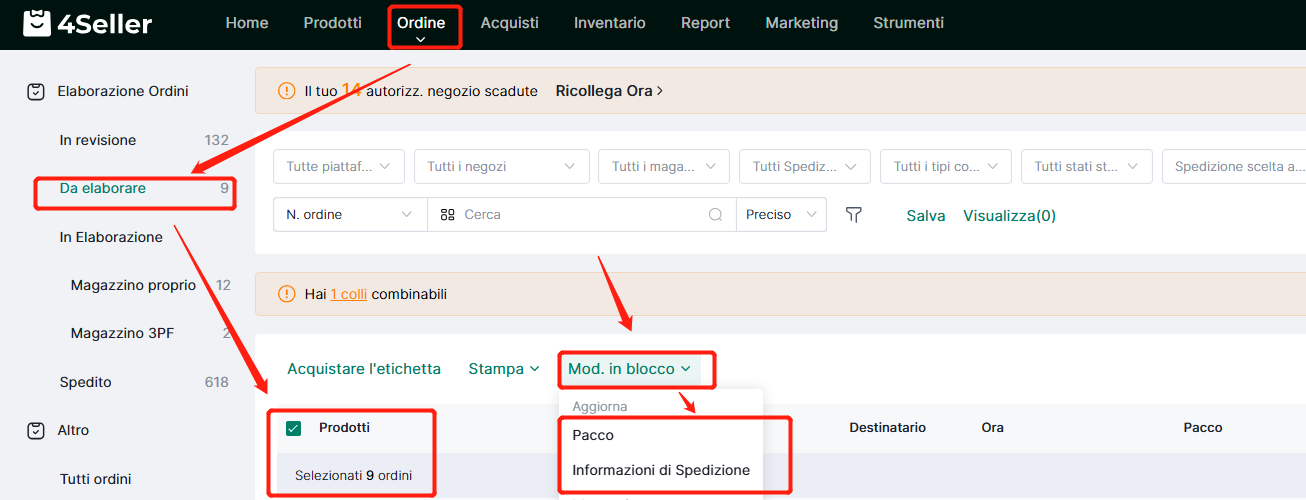Toggle the select-all Prodotti checkbox
Viewport: 1306px width, 500px height.
click(294, 428)
